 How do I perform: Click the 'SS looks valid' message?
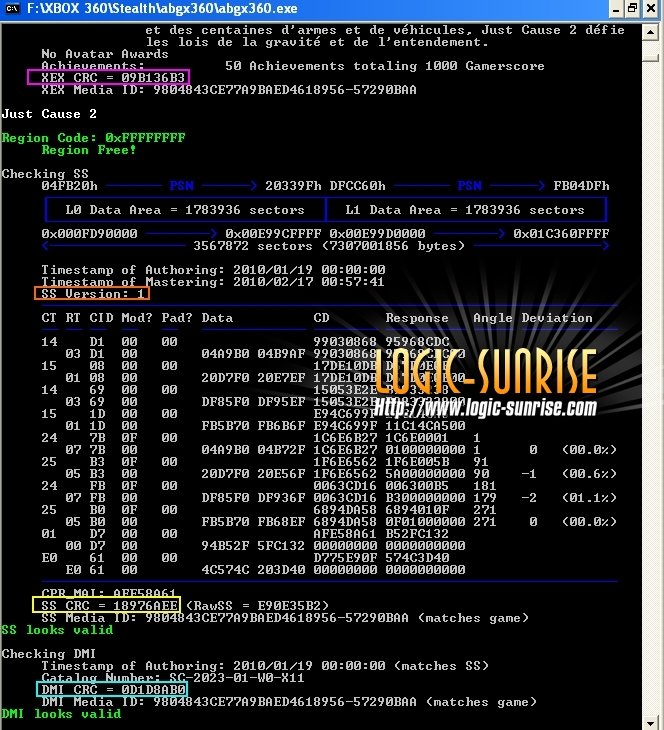click(58, 630)
